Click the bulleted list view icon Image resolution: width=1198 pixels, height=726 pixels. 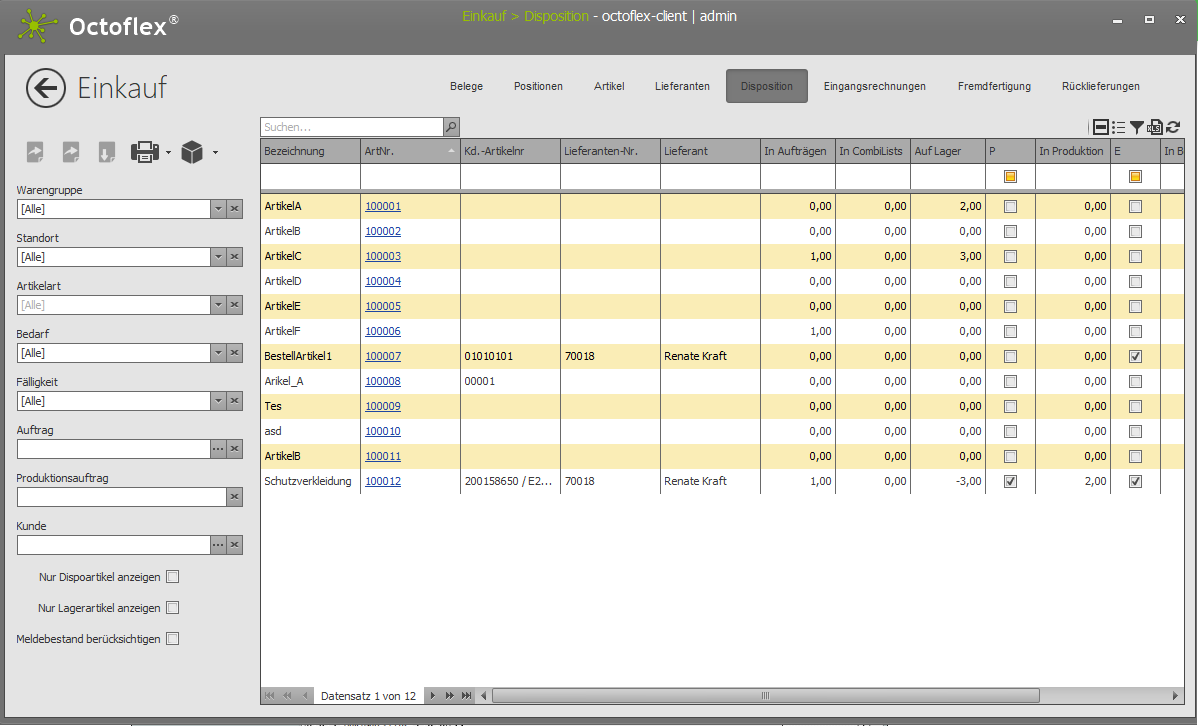pyautogui.click(x=1119, y=127)
